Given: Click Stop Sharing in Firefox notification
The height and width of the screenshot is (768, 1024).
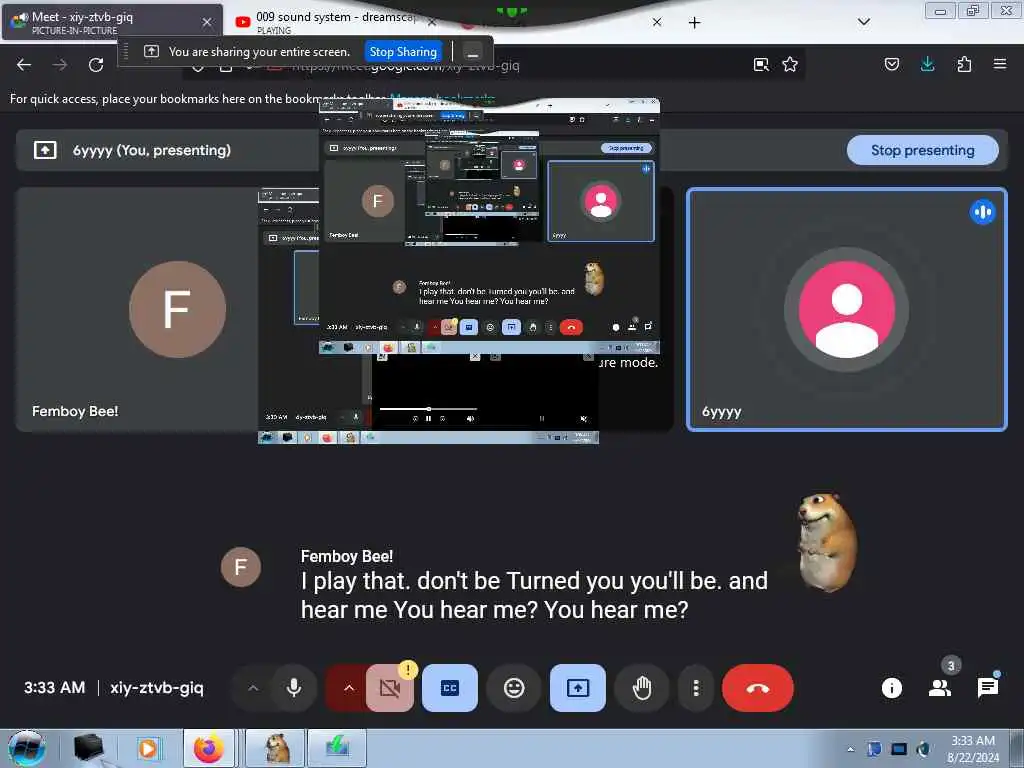Looking at the screenshot, I should point(403,52).
